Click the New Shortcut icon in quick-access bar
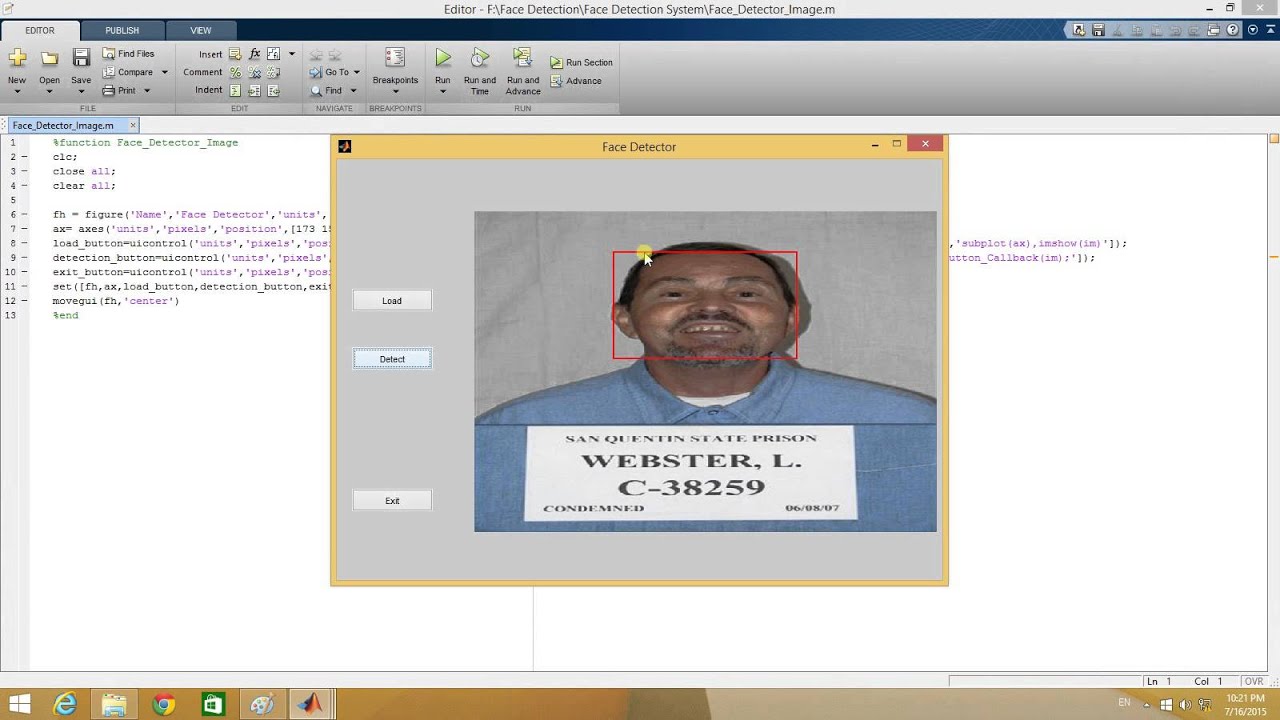 click(x=1079, y=30)
